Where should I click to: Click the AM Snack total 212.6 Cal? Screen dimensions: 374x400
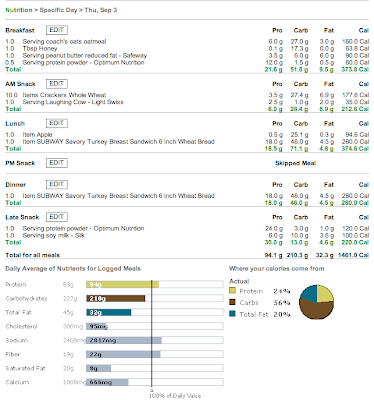355,109
